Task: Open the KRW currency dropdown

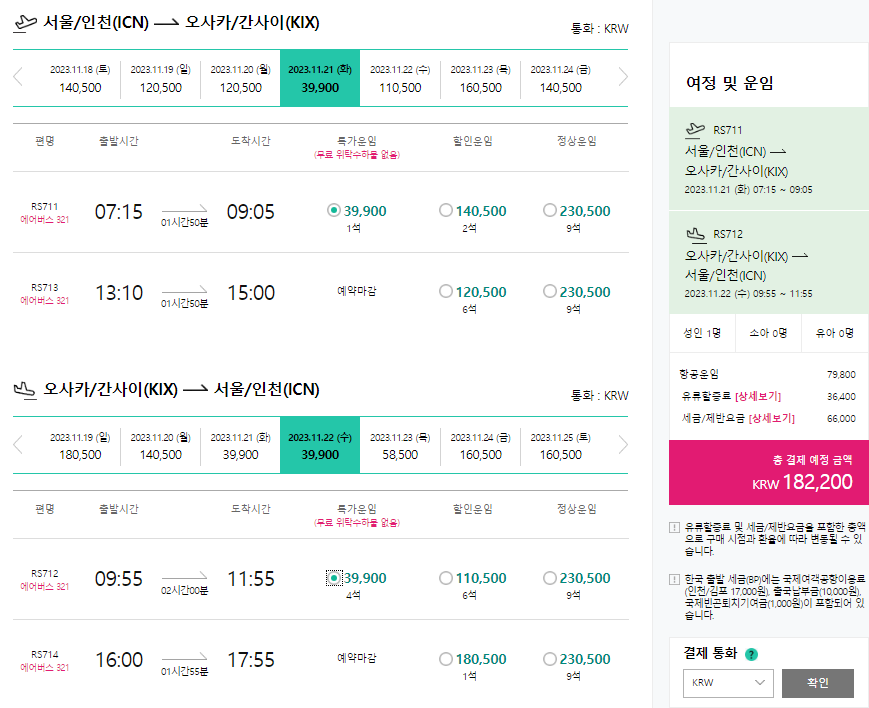Action: pos(727,683)
